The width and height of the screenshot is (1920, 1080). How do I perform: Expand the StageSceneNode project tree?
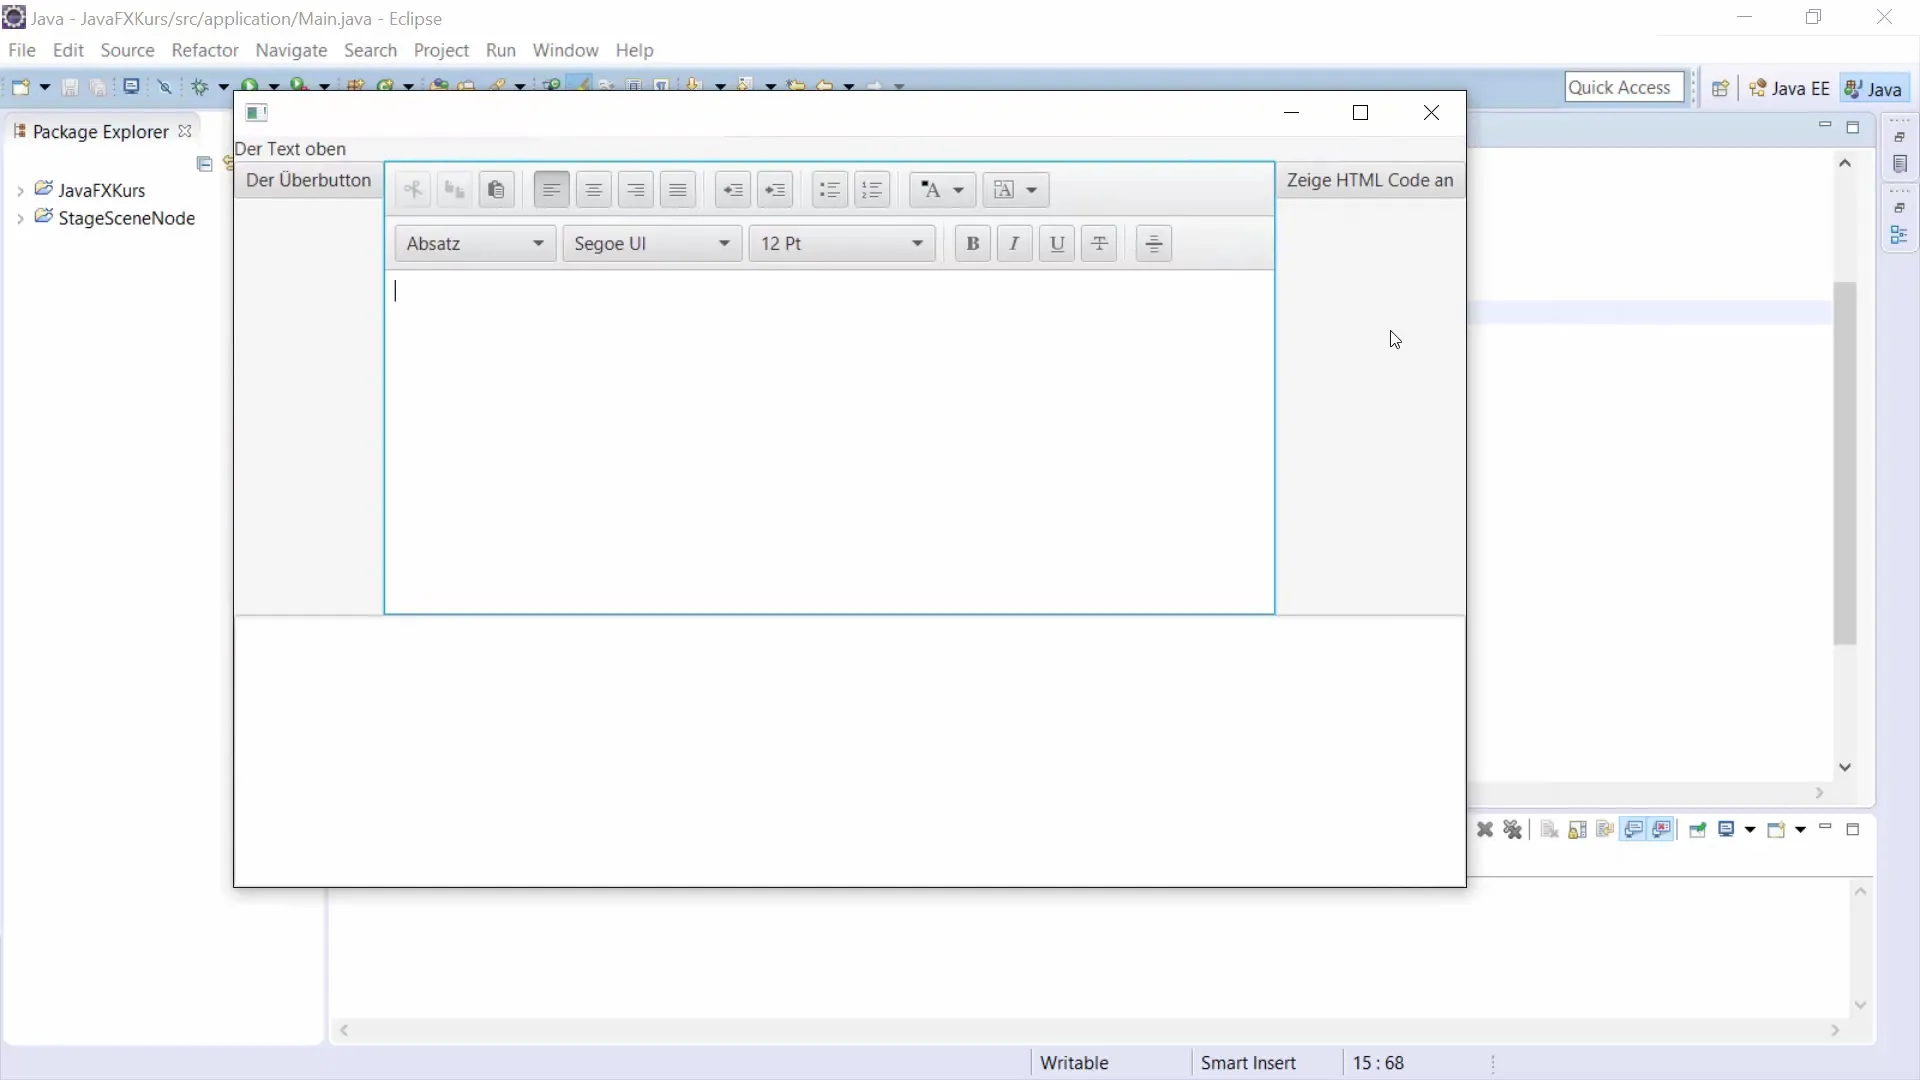tap(20, 219)
